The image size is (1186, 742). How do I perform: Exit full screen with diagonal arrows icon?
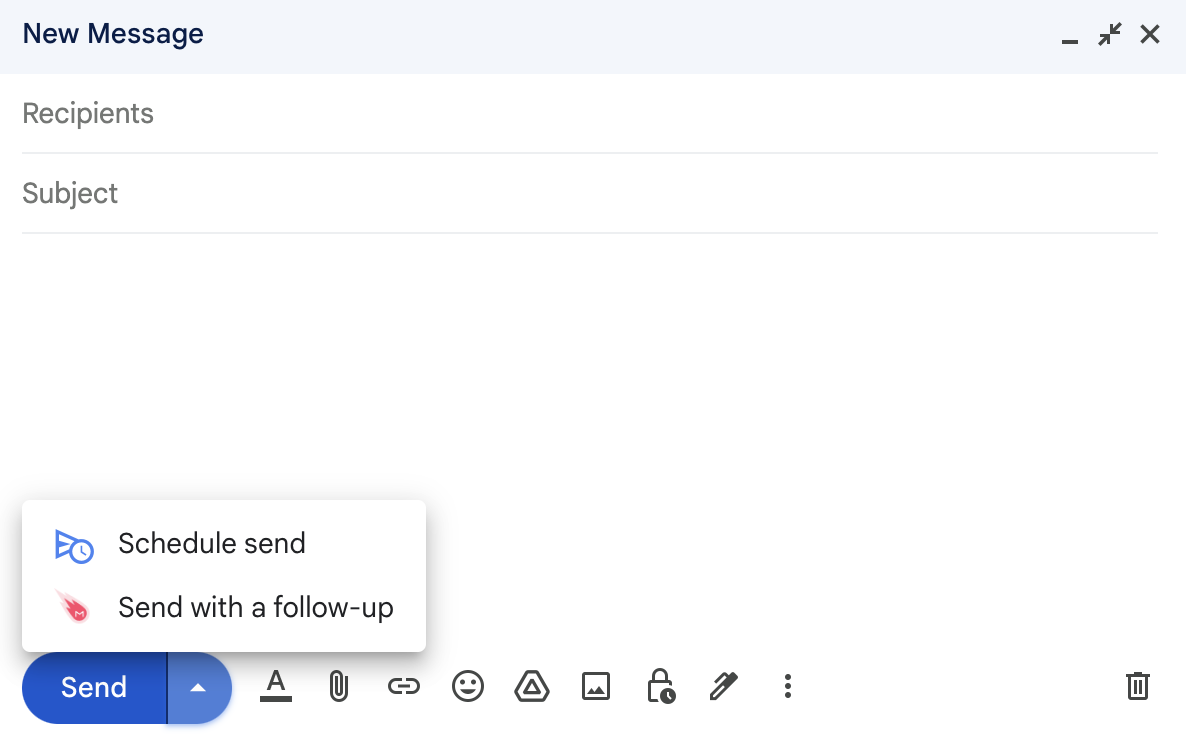pyautogui.click(x=1109, y=35)
